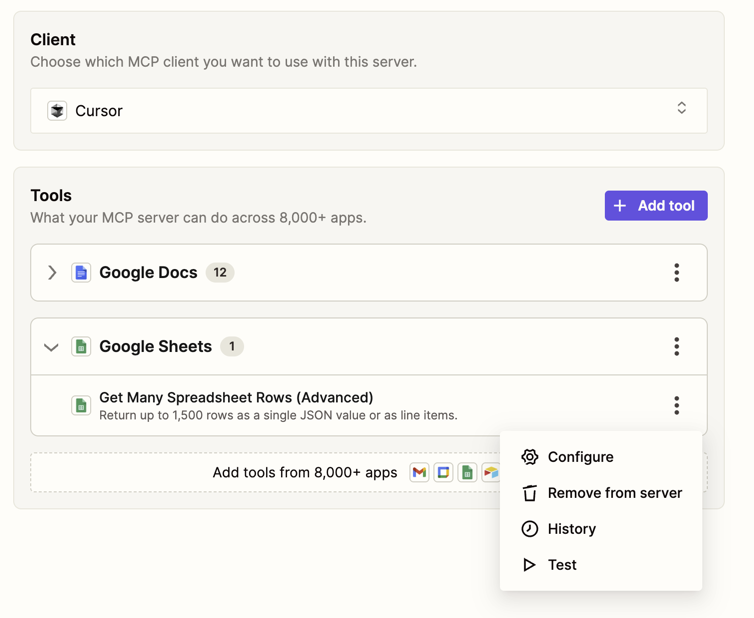The image size is (754, 618).
Task: Click the Google Docs app icon
Action: tap(81, 273)
